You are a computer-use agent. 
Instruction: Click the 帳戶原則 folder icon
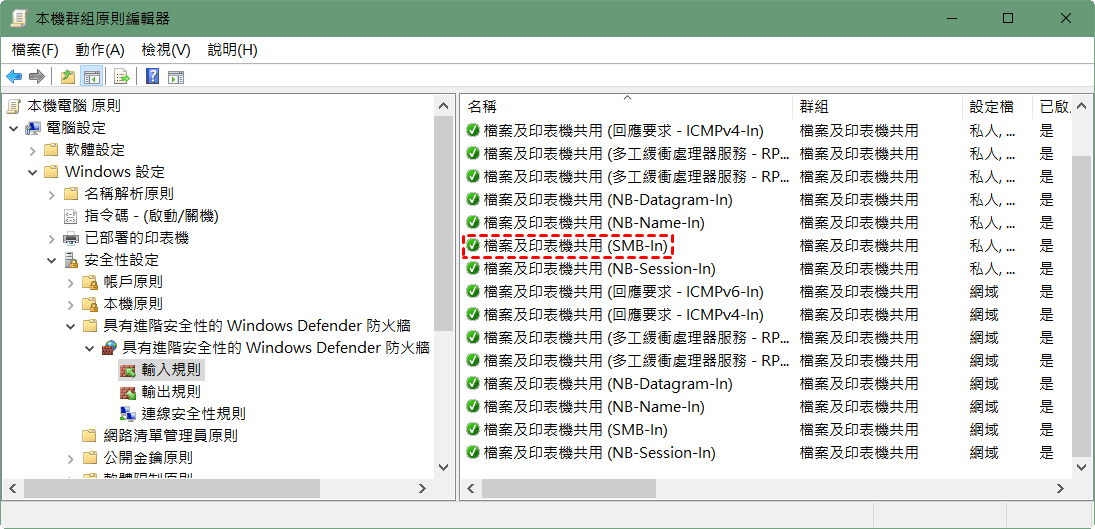[x=89, y=282]
